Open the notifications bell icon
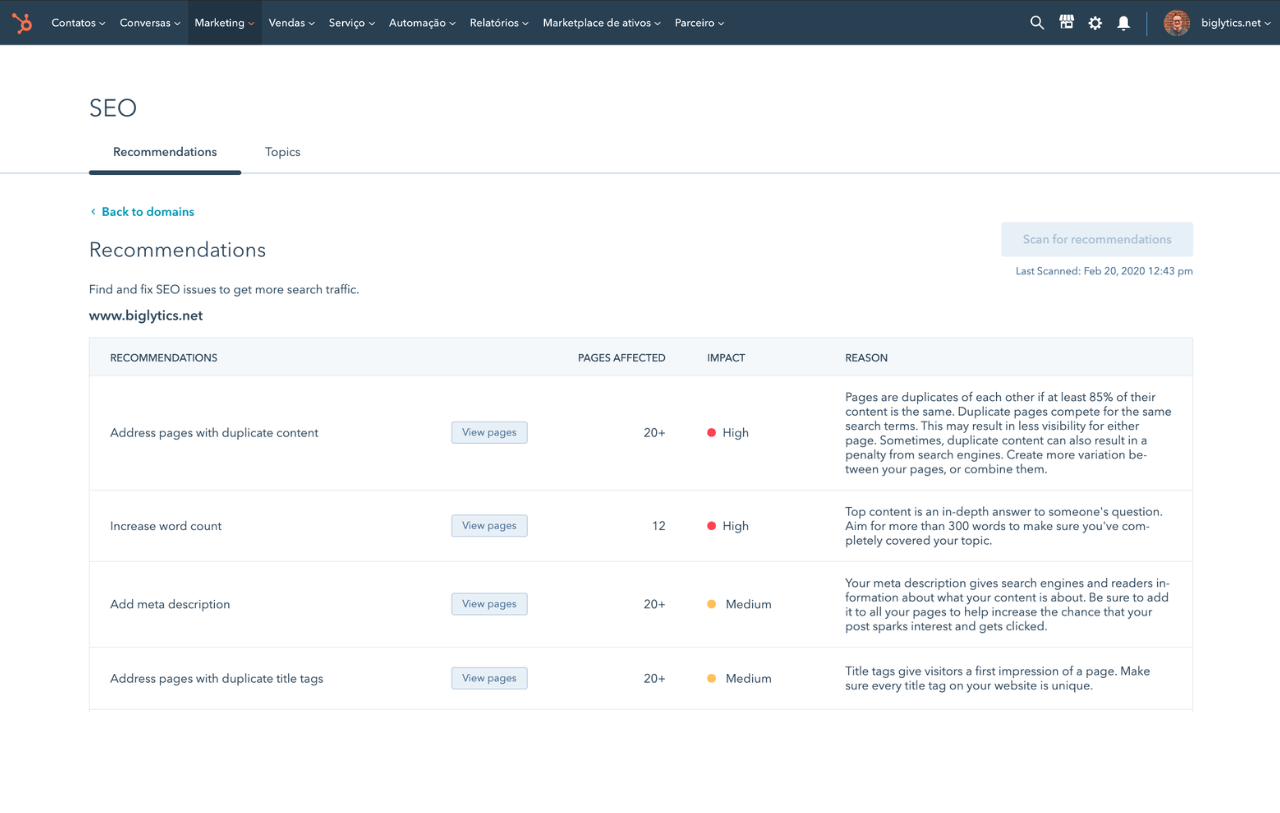The width and height of the screenshot is (1280, 813). [x=1123, y=22]
